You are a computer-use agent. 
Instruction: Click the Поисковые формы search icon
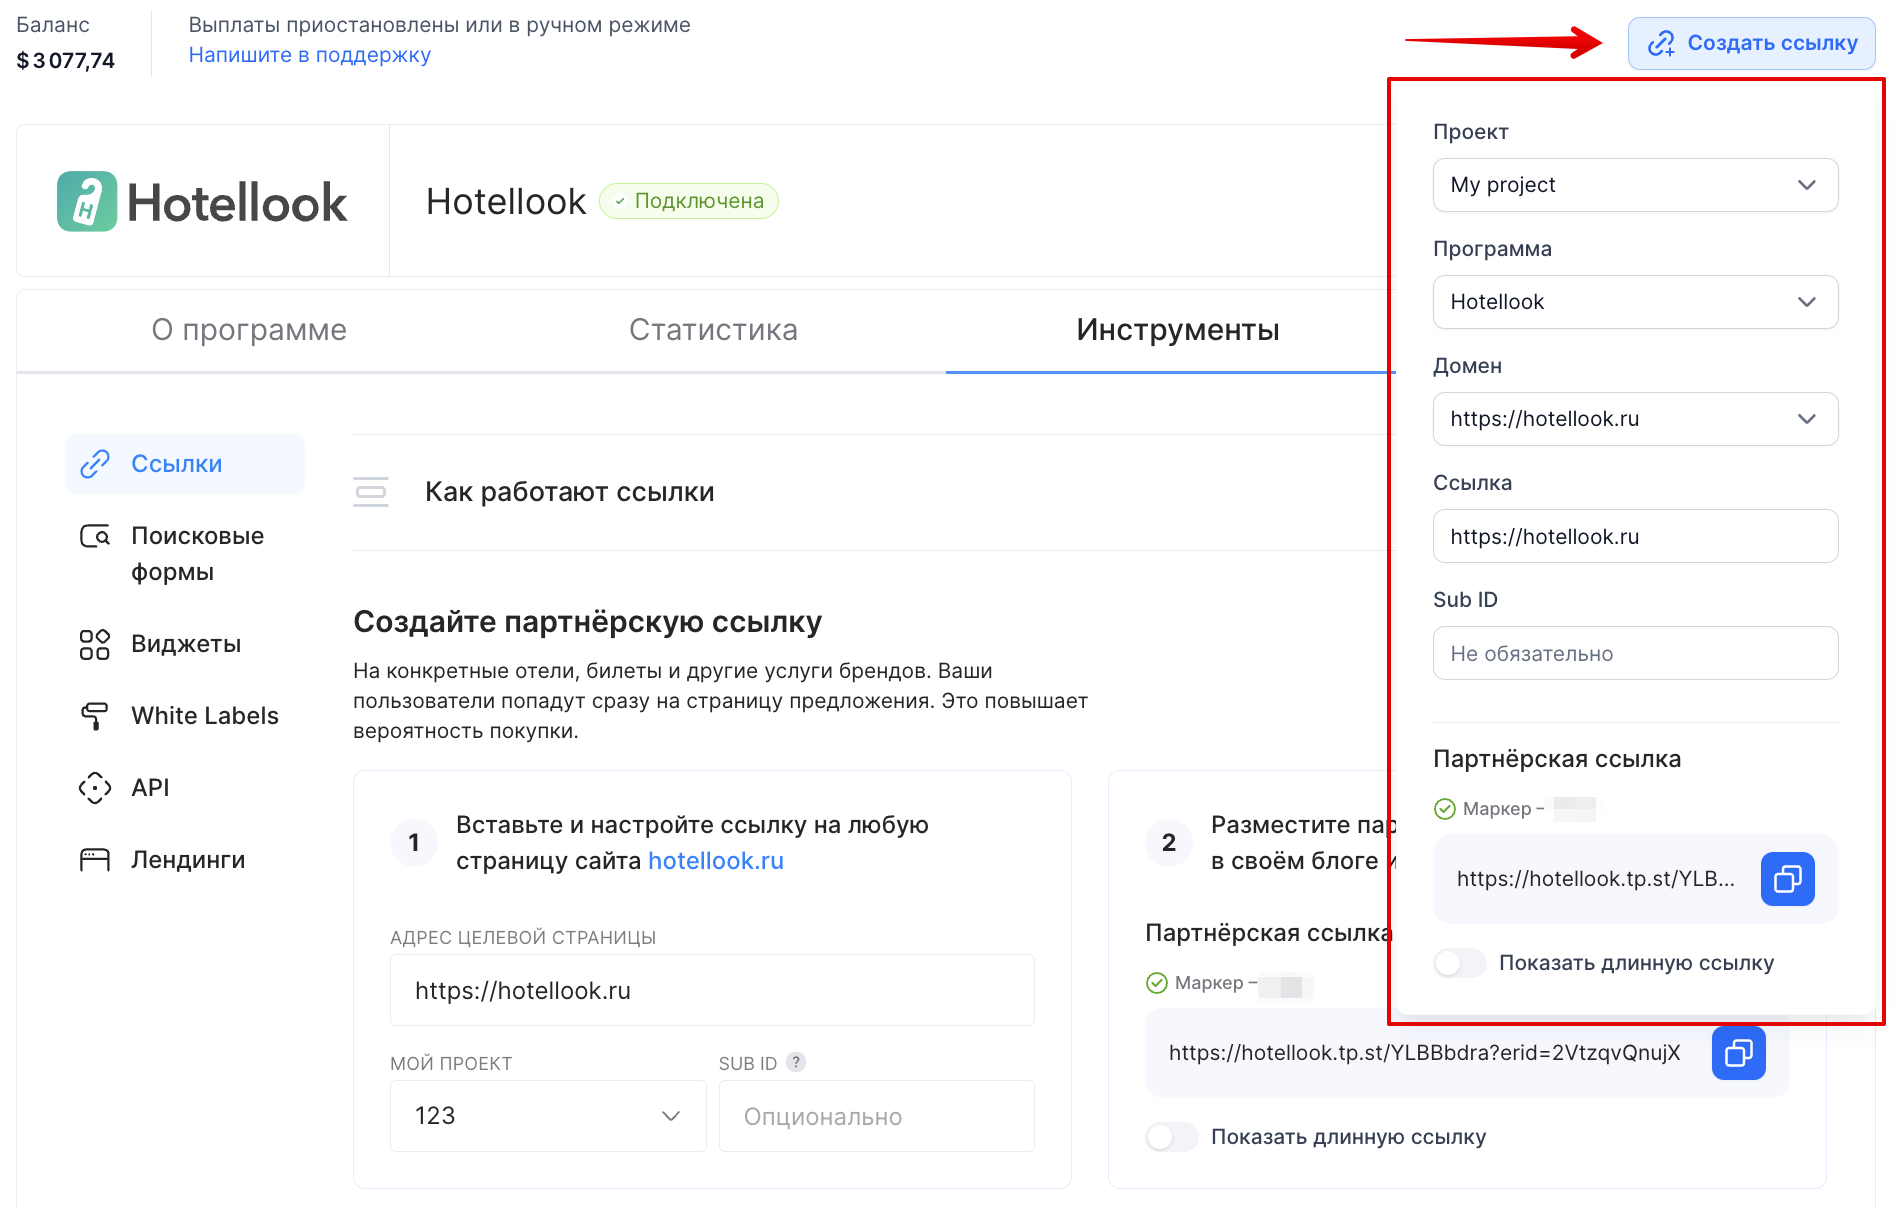click(95, 536)
